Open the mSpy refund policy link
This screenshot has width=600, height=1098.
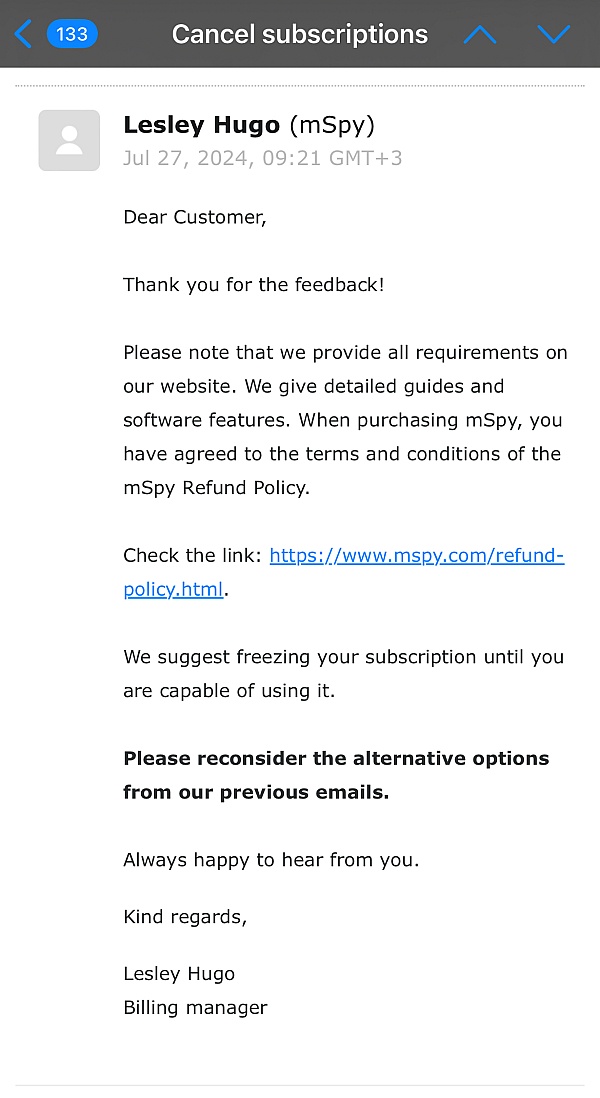coord(416,556)
